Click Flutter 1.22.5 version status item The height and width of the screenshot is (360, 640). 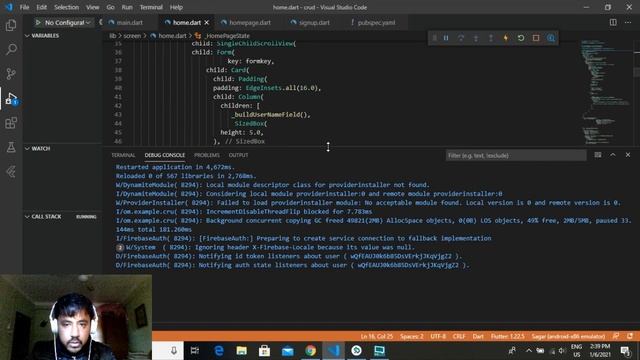tap(508, 336)
